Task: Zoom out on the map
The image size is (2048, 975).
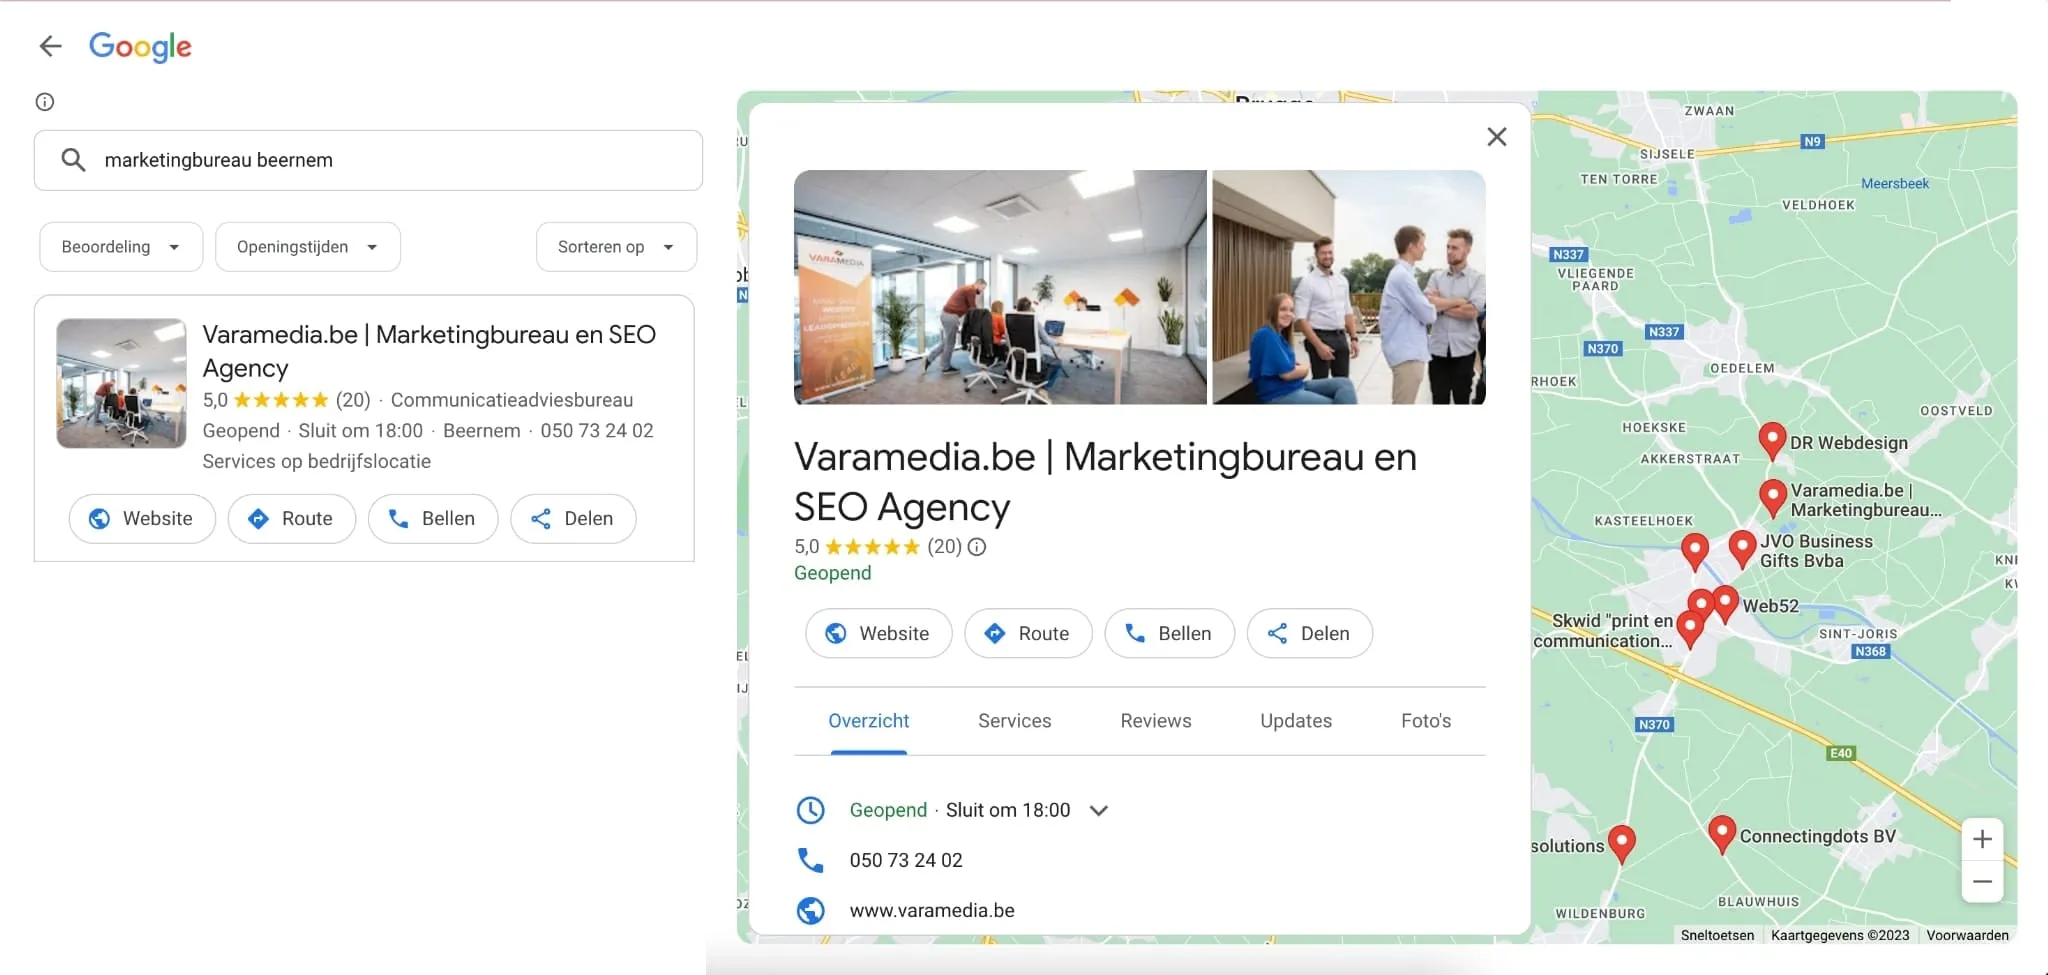Action: (1982, 882)
